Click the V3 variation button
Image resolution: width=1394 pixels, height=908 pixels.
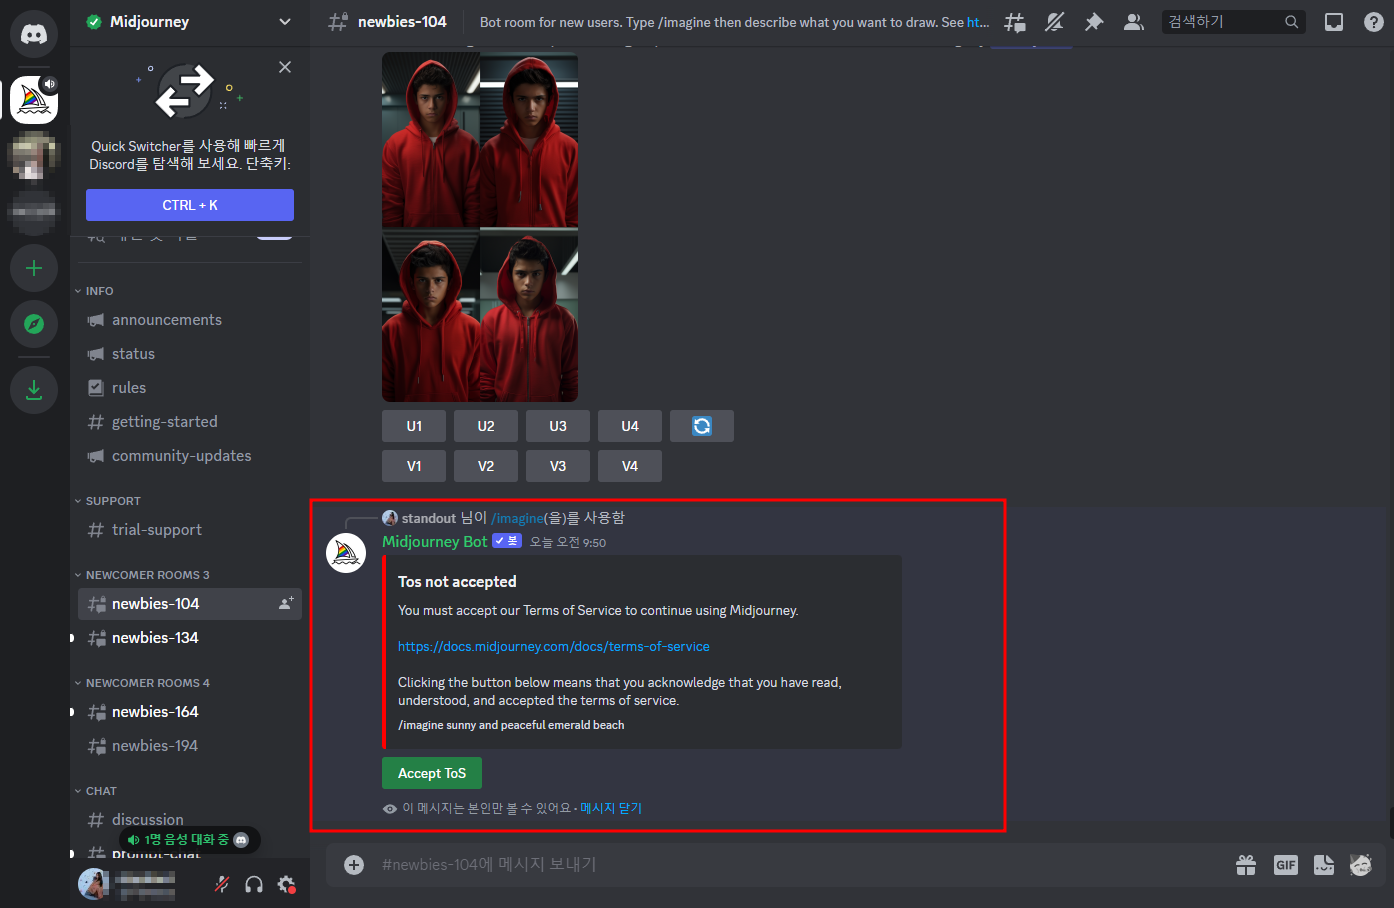coord(558,466)
